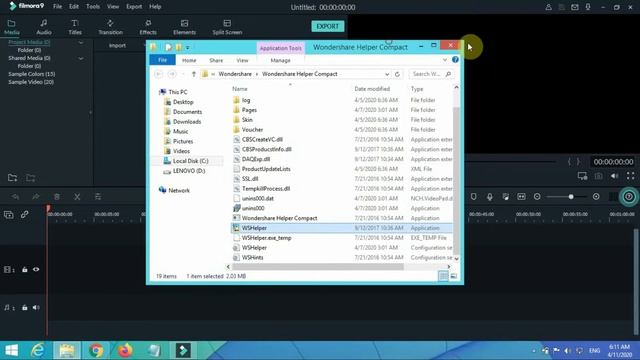Open the Tools menu in Filmora
640x360 pixels.
(x=93, y=7)
